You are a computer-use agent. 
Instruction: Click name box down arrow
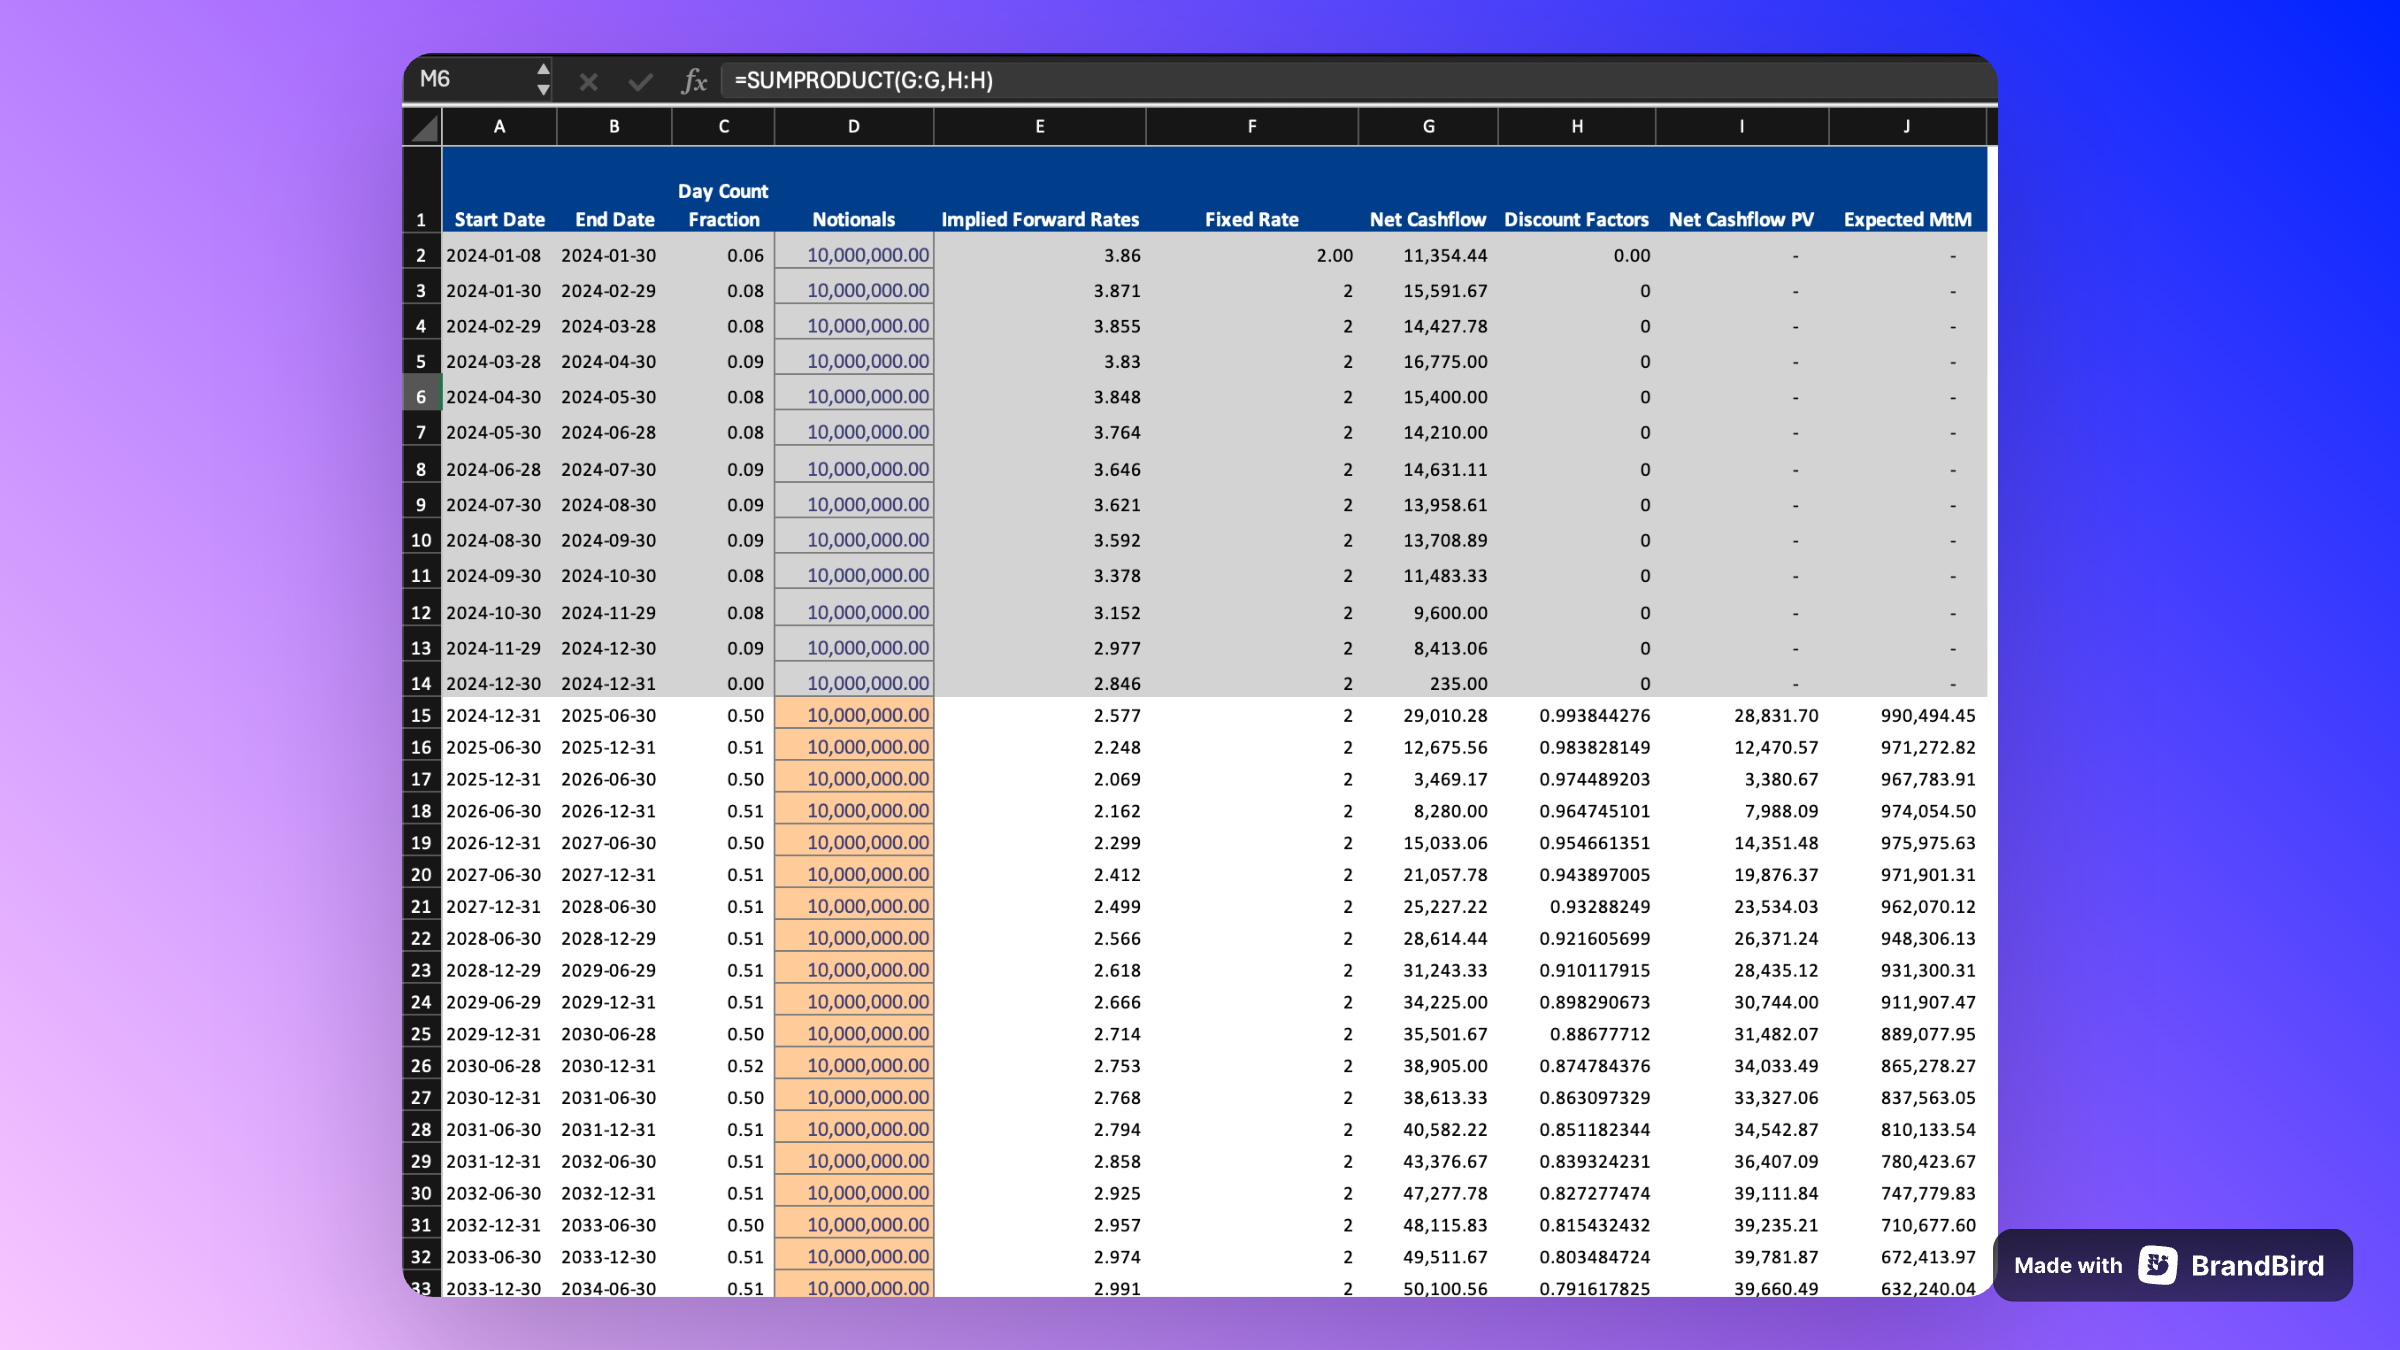(x=542, y=90)
